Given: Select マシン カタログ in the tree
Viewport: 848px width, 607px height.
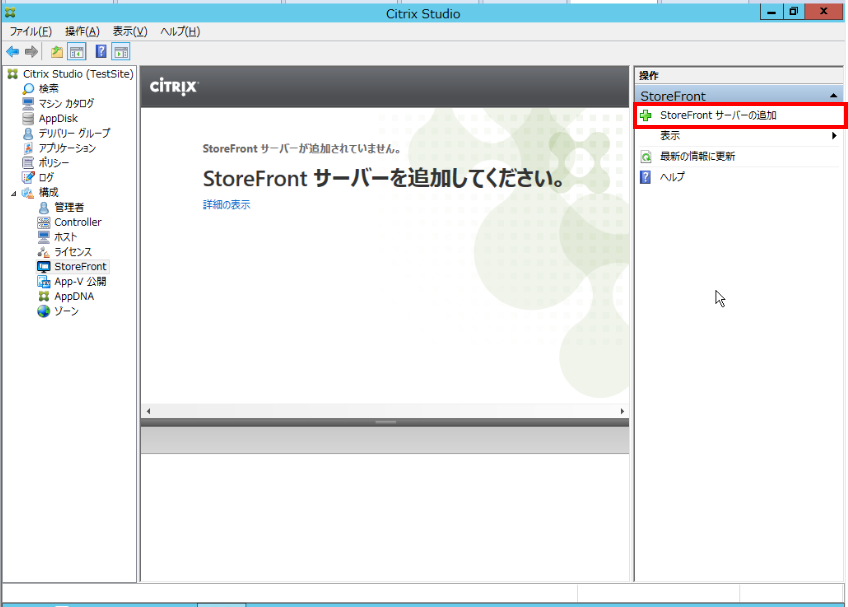Looking at the screenshot, I should tap(66, 103).
